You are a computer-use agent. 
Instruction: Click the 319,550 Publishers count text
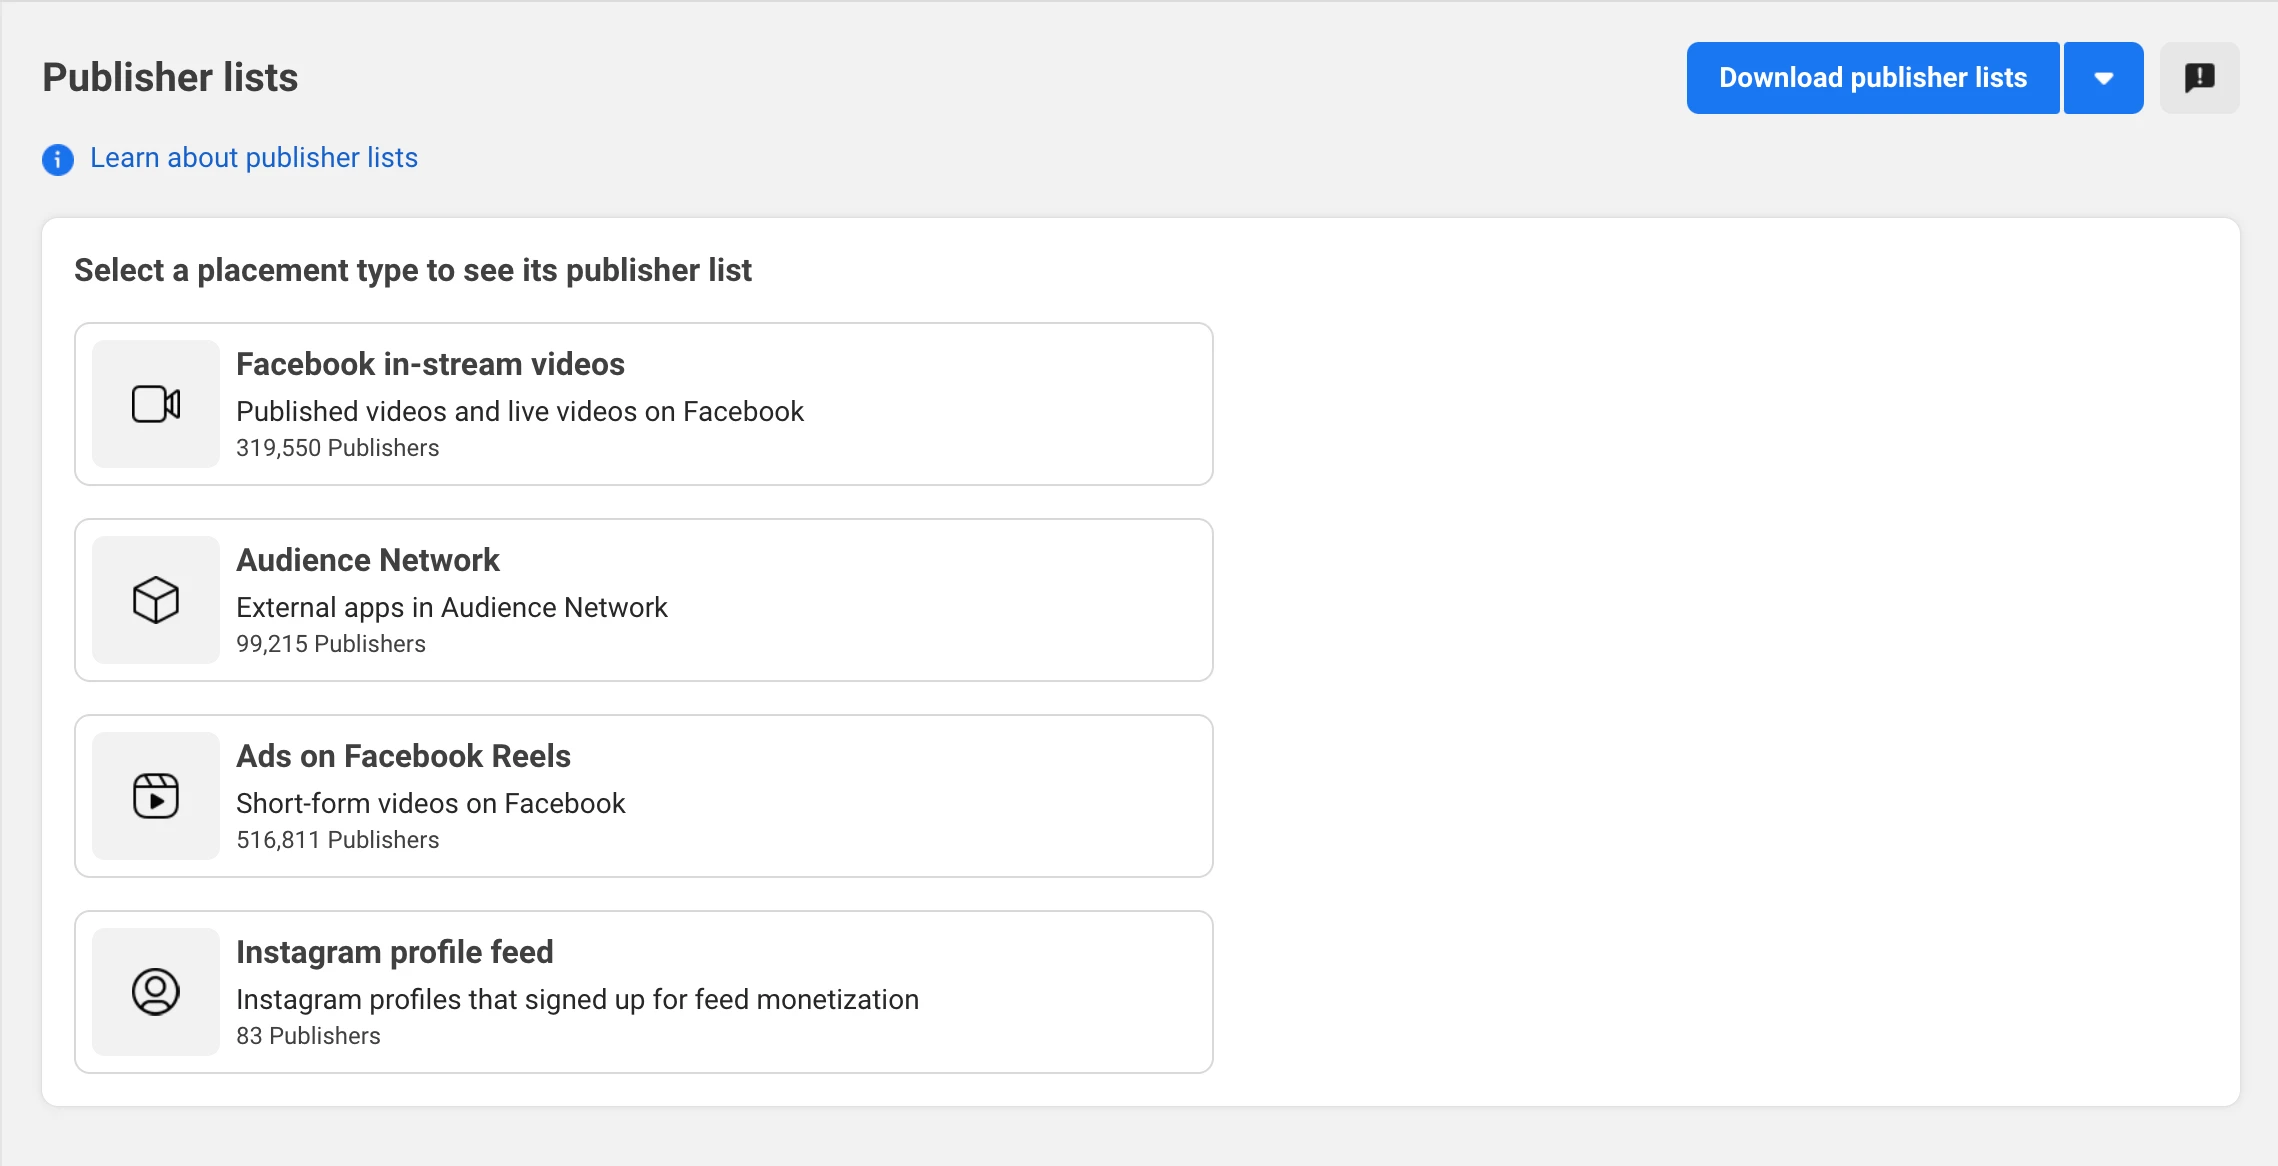[337, 448]
